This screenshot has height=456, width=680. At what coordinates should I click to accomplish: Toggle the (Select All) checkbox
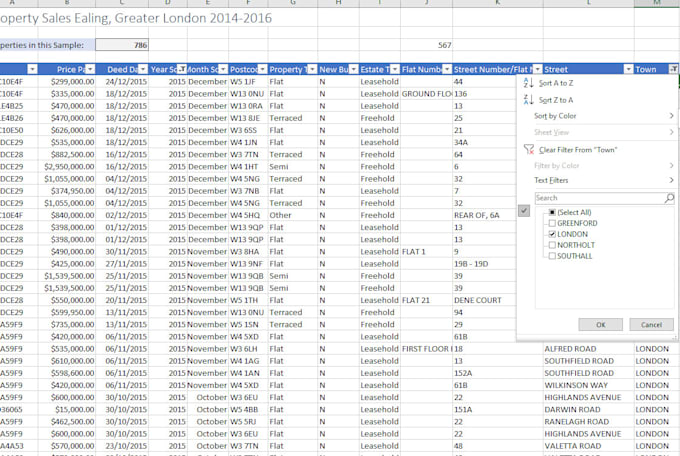point(552,212)
